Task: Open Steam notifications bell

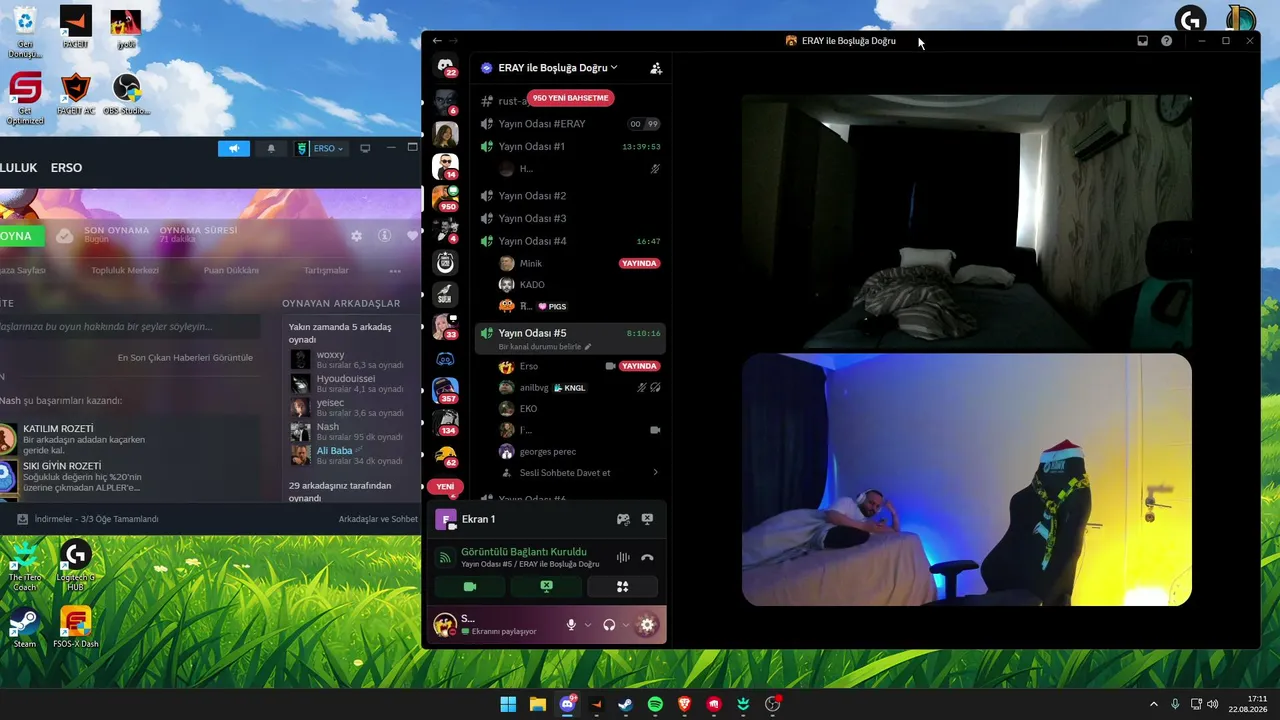Action: [271, 149]
